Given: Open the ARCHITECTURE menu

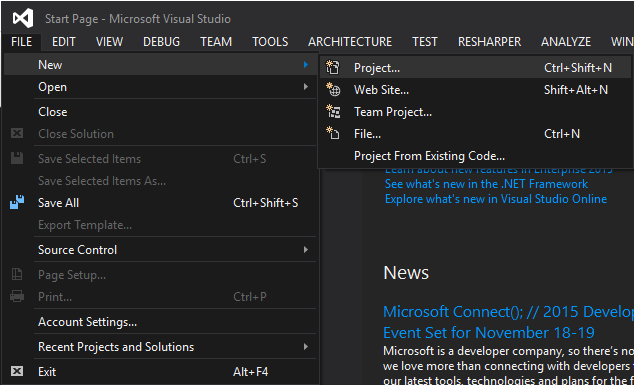Looking at the screenshot, I should coord(350,42).
